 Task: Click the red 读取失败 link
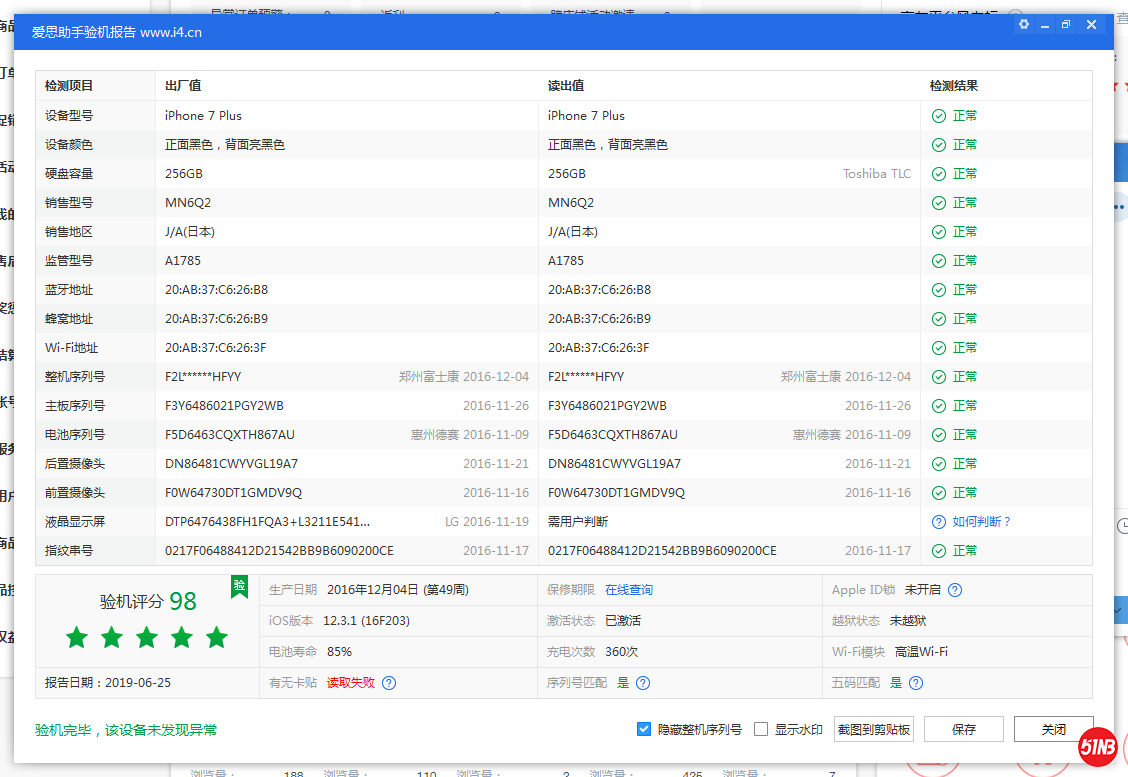click(351, 682)
